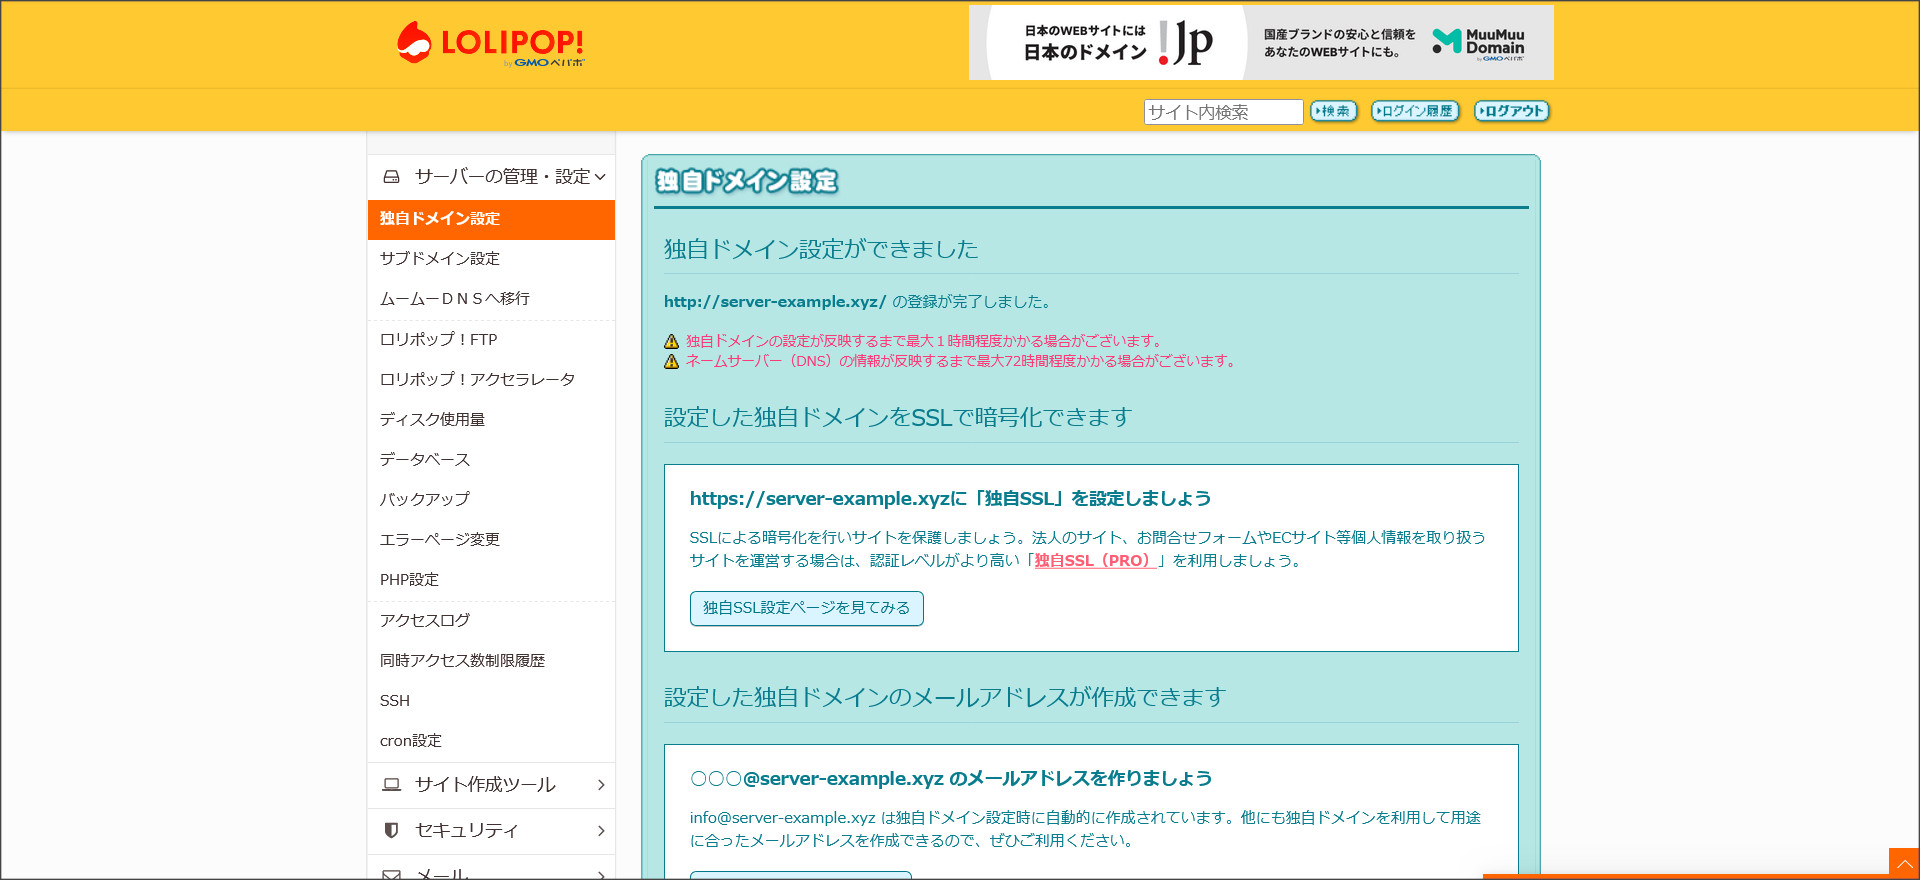Follow the 独自SSL（PRO） link

(x=1095, y=561)
